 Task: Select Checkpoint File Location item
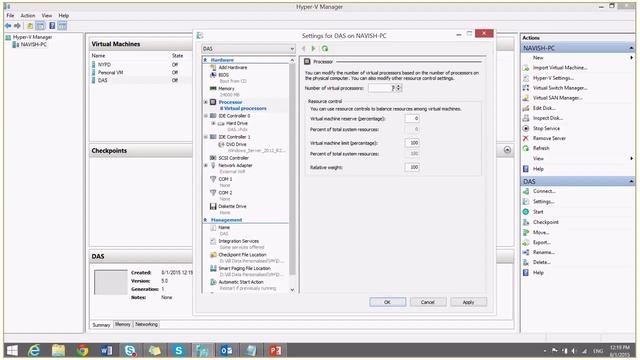242,255
